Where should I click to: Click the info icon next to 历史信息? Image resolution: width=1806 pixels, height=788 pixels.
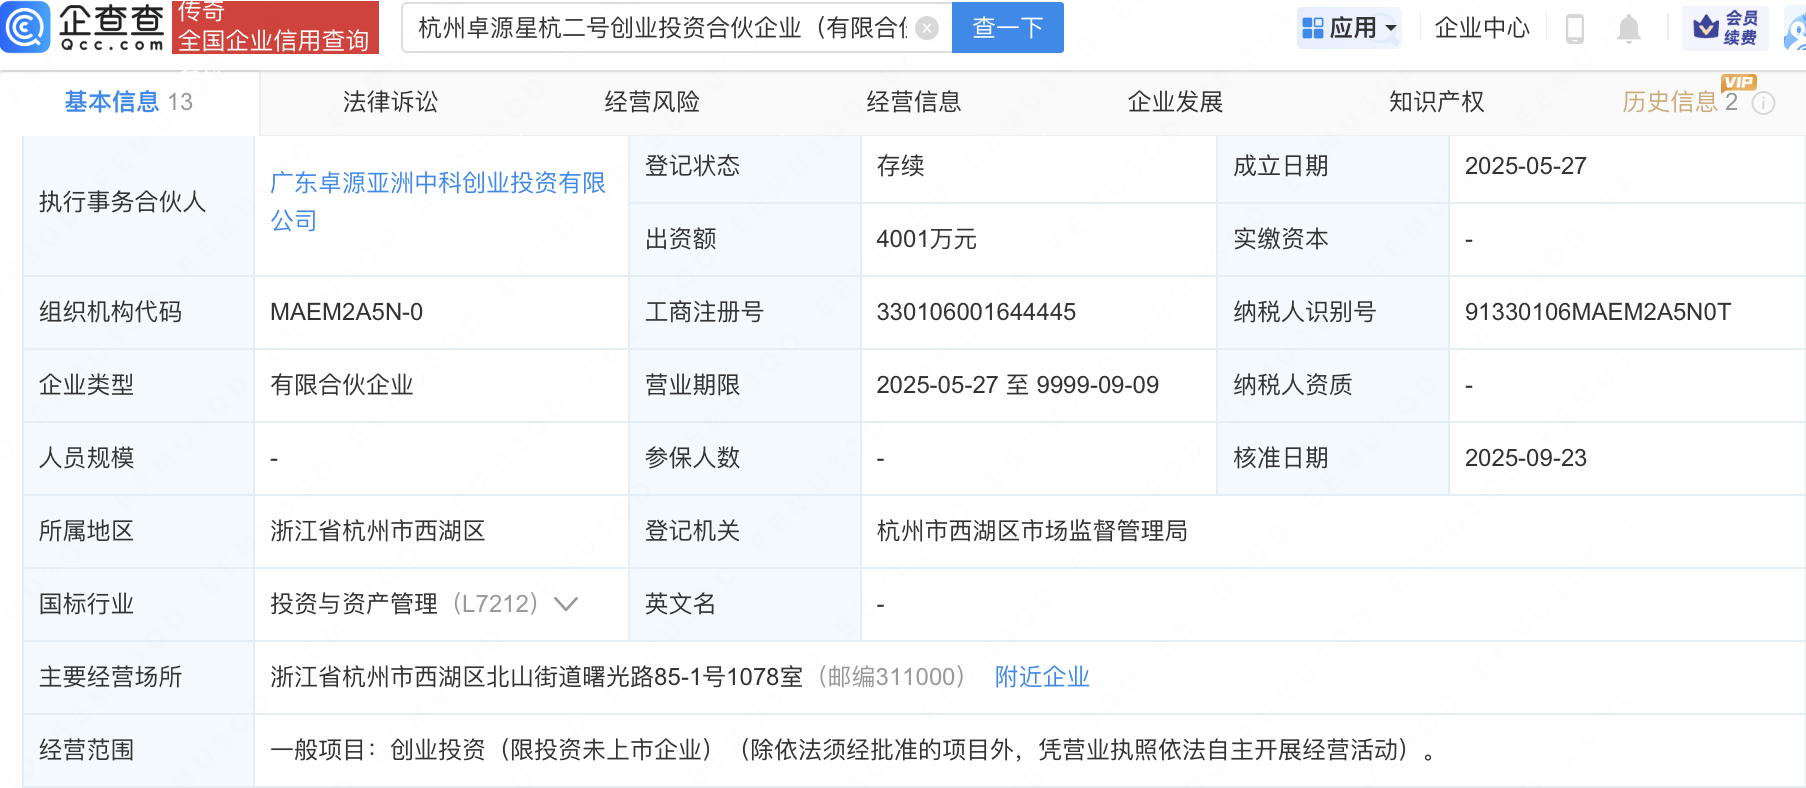(1764, 103)
